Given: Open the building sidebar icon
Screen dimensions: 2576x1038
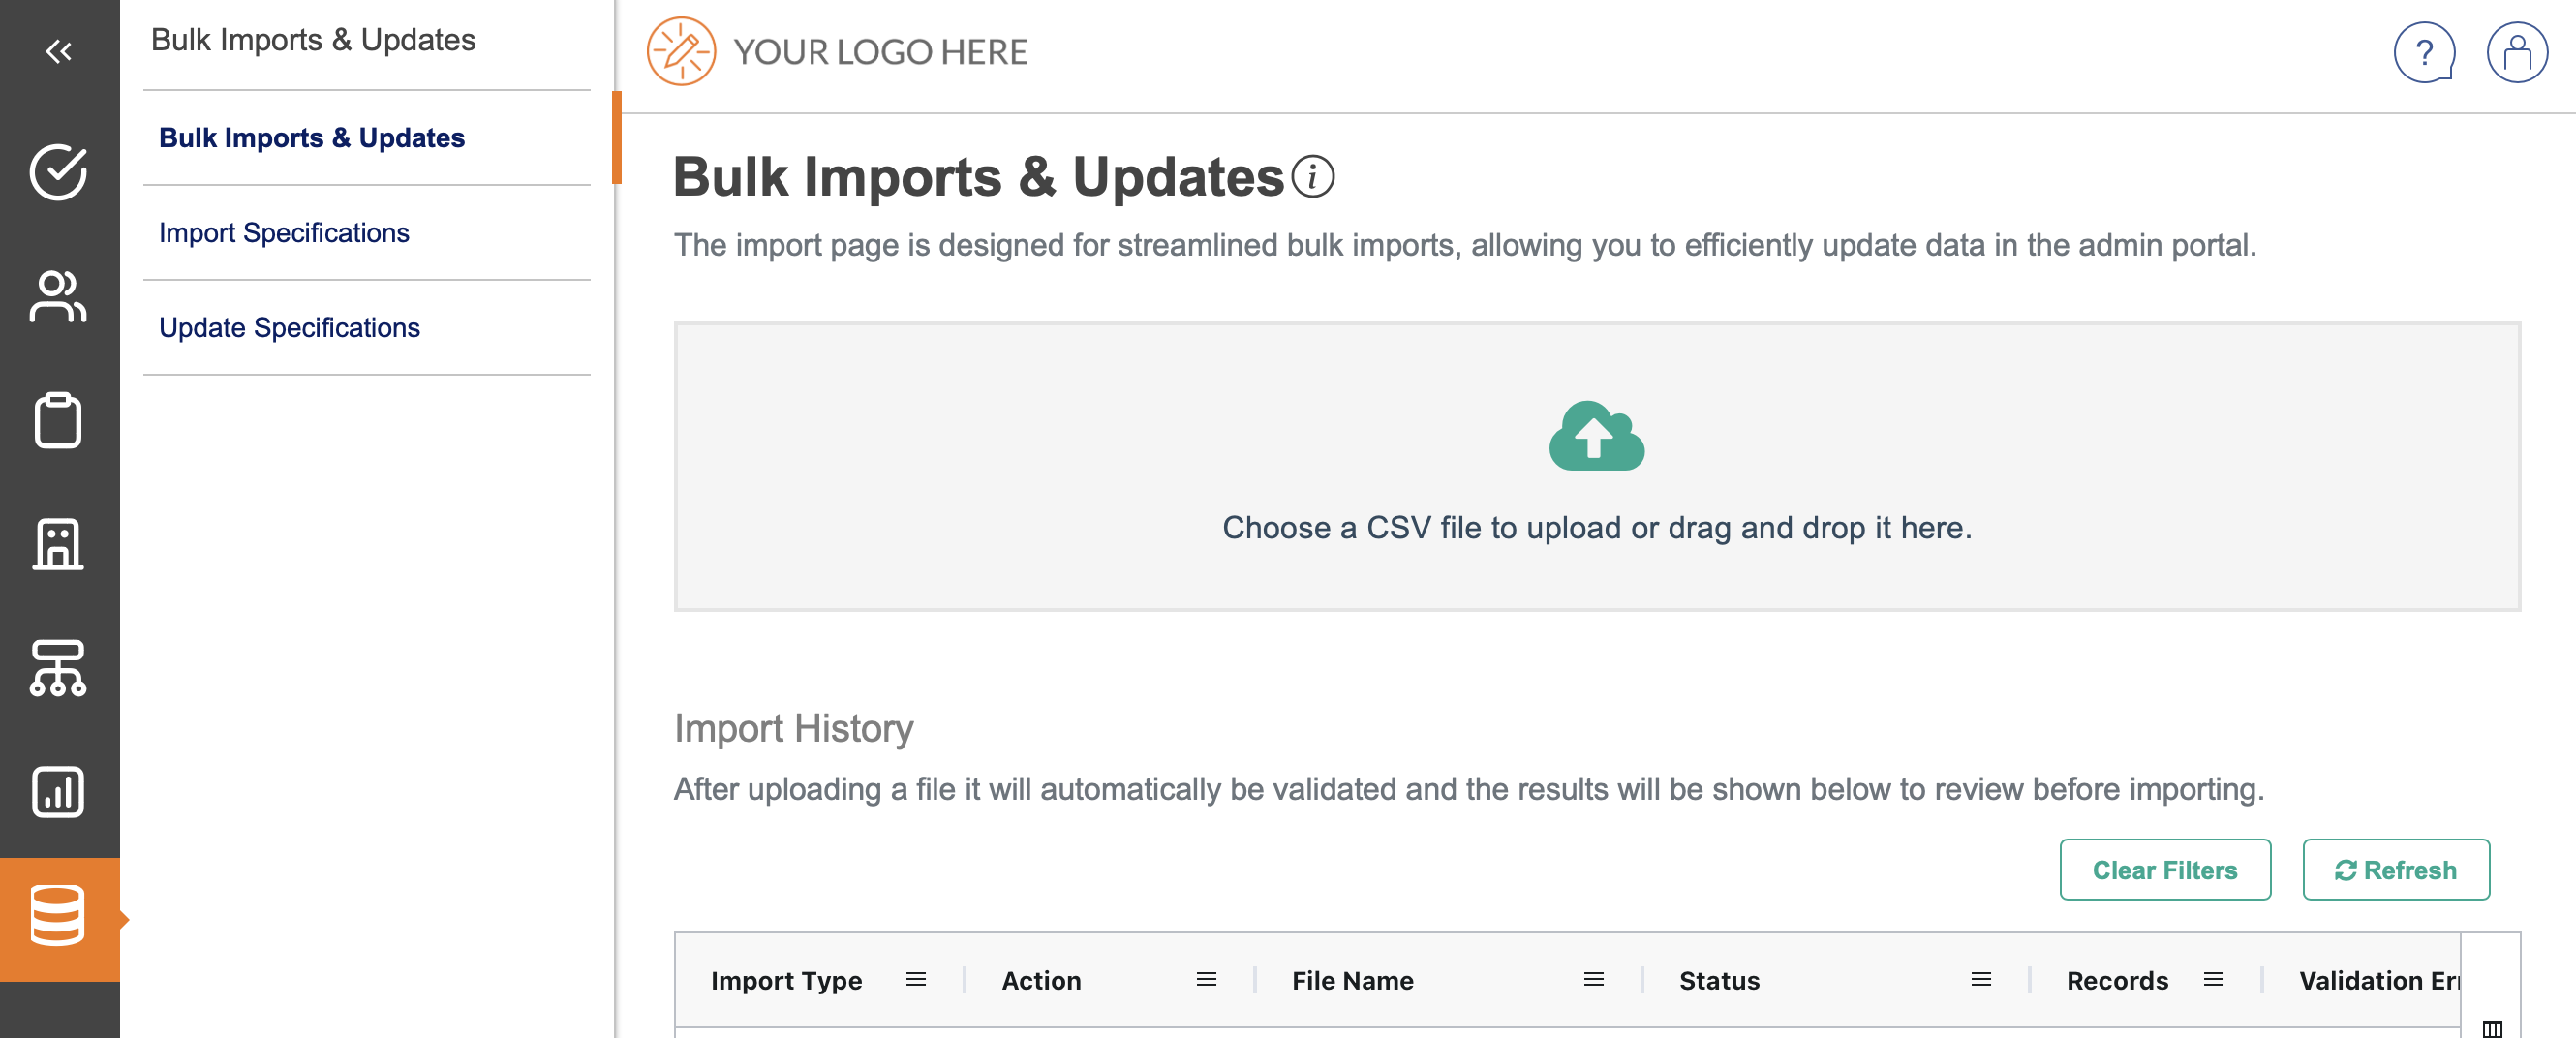Looking at the screenshot, I should [x=58, y=544].
